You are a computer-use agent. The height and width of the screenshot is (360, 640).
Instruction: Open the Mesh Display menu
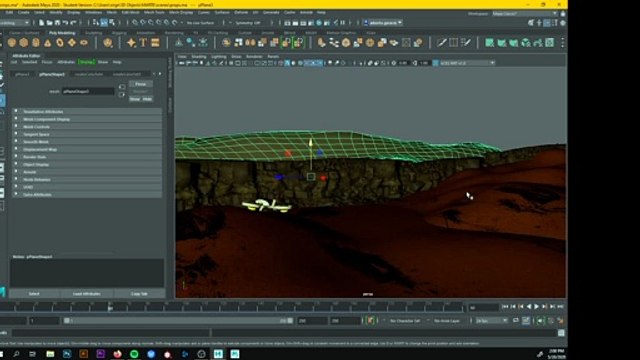181,13
